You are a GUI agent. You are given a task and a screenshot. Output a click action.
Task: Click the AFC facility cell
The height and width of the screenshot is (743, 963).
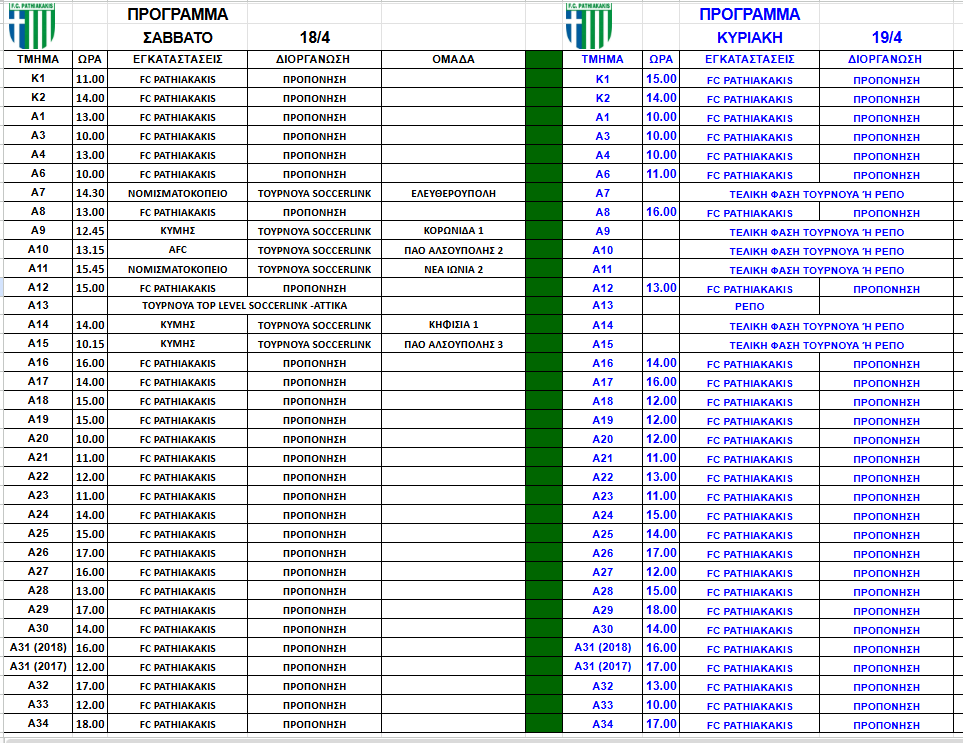click(x=178, y=250)
